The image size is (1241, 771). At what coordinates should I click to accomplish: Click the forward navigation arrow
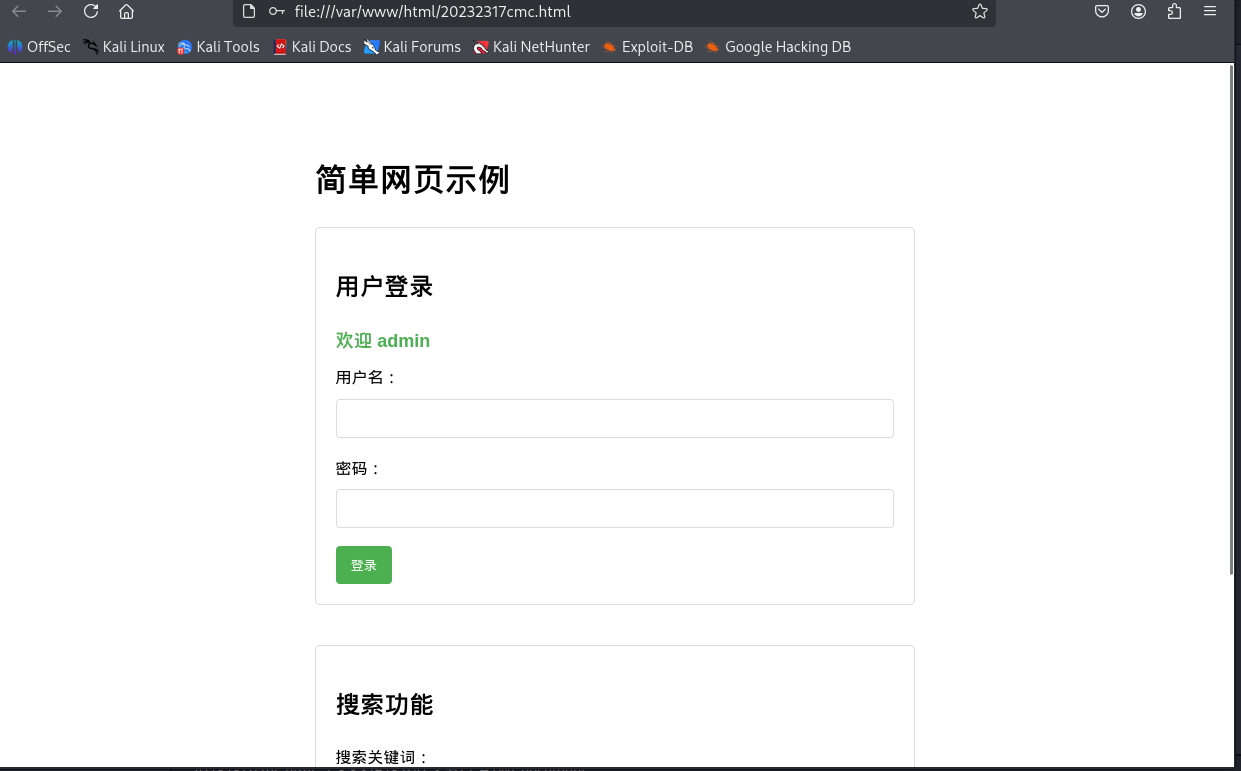[x=54, y=11]
